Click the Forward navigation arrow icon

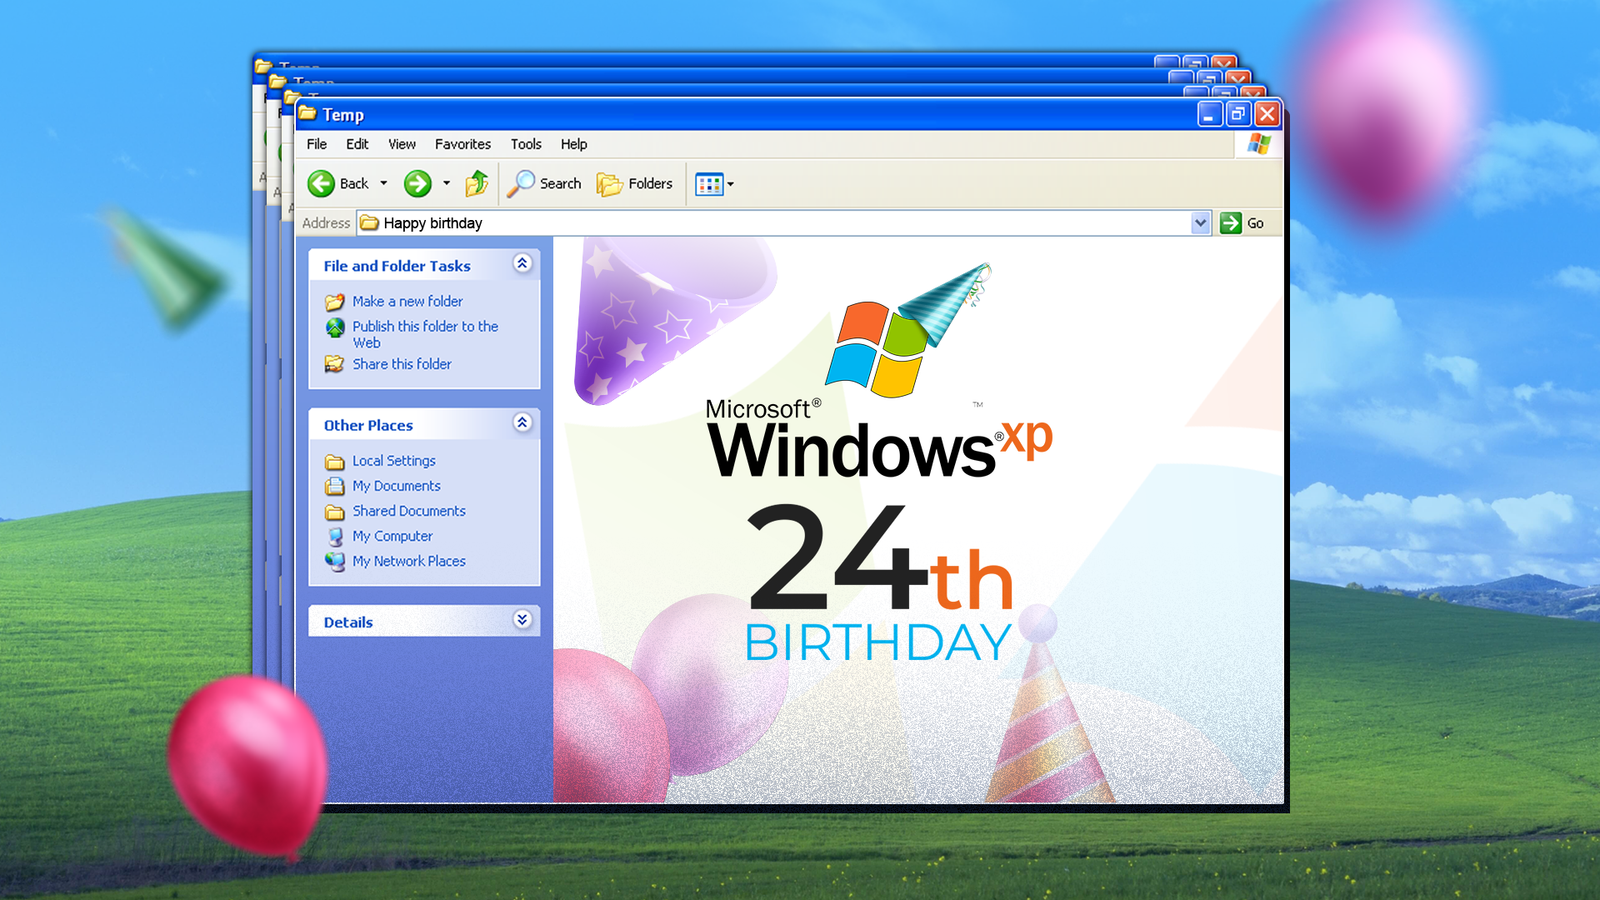[x=419, y=183]
